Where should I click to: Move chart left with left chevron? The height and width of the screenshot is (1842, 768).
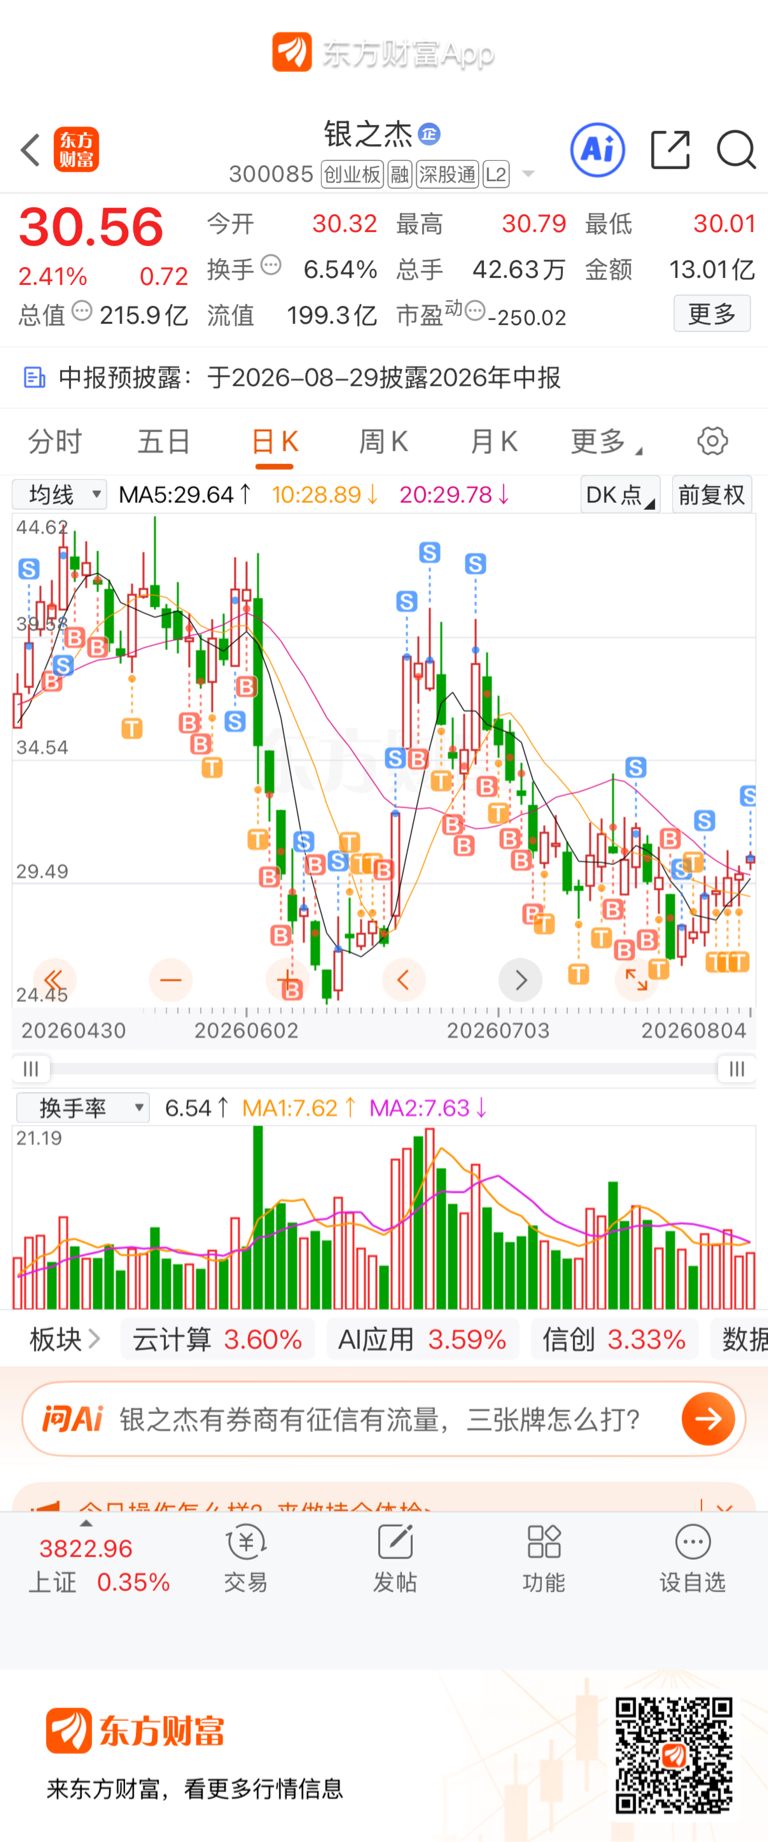[404, 980]
